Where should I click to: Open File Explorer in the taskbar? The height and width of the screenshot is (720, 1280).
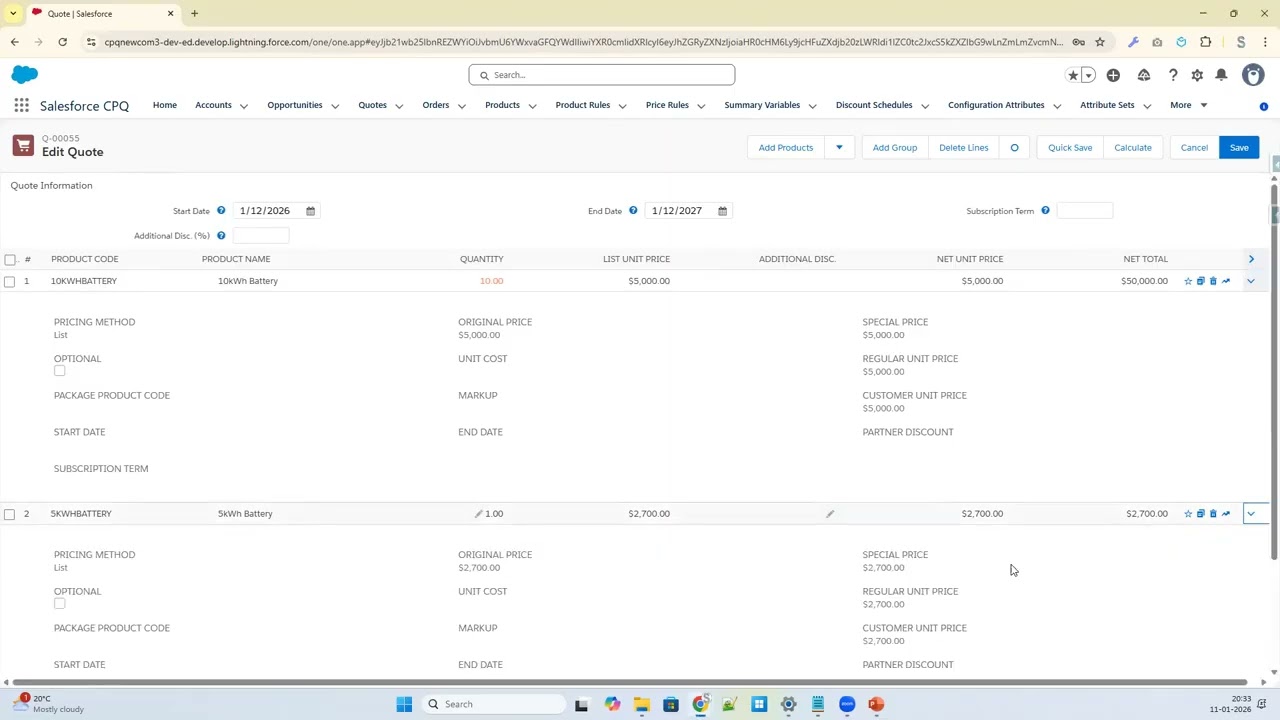point(641,704)
